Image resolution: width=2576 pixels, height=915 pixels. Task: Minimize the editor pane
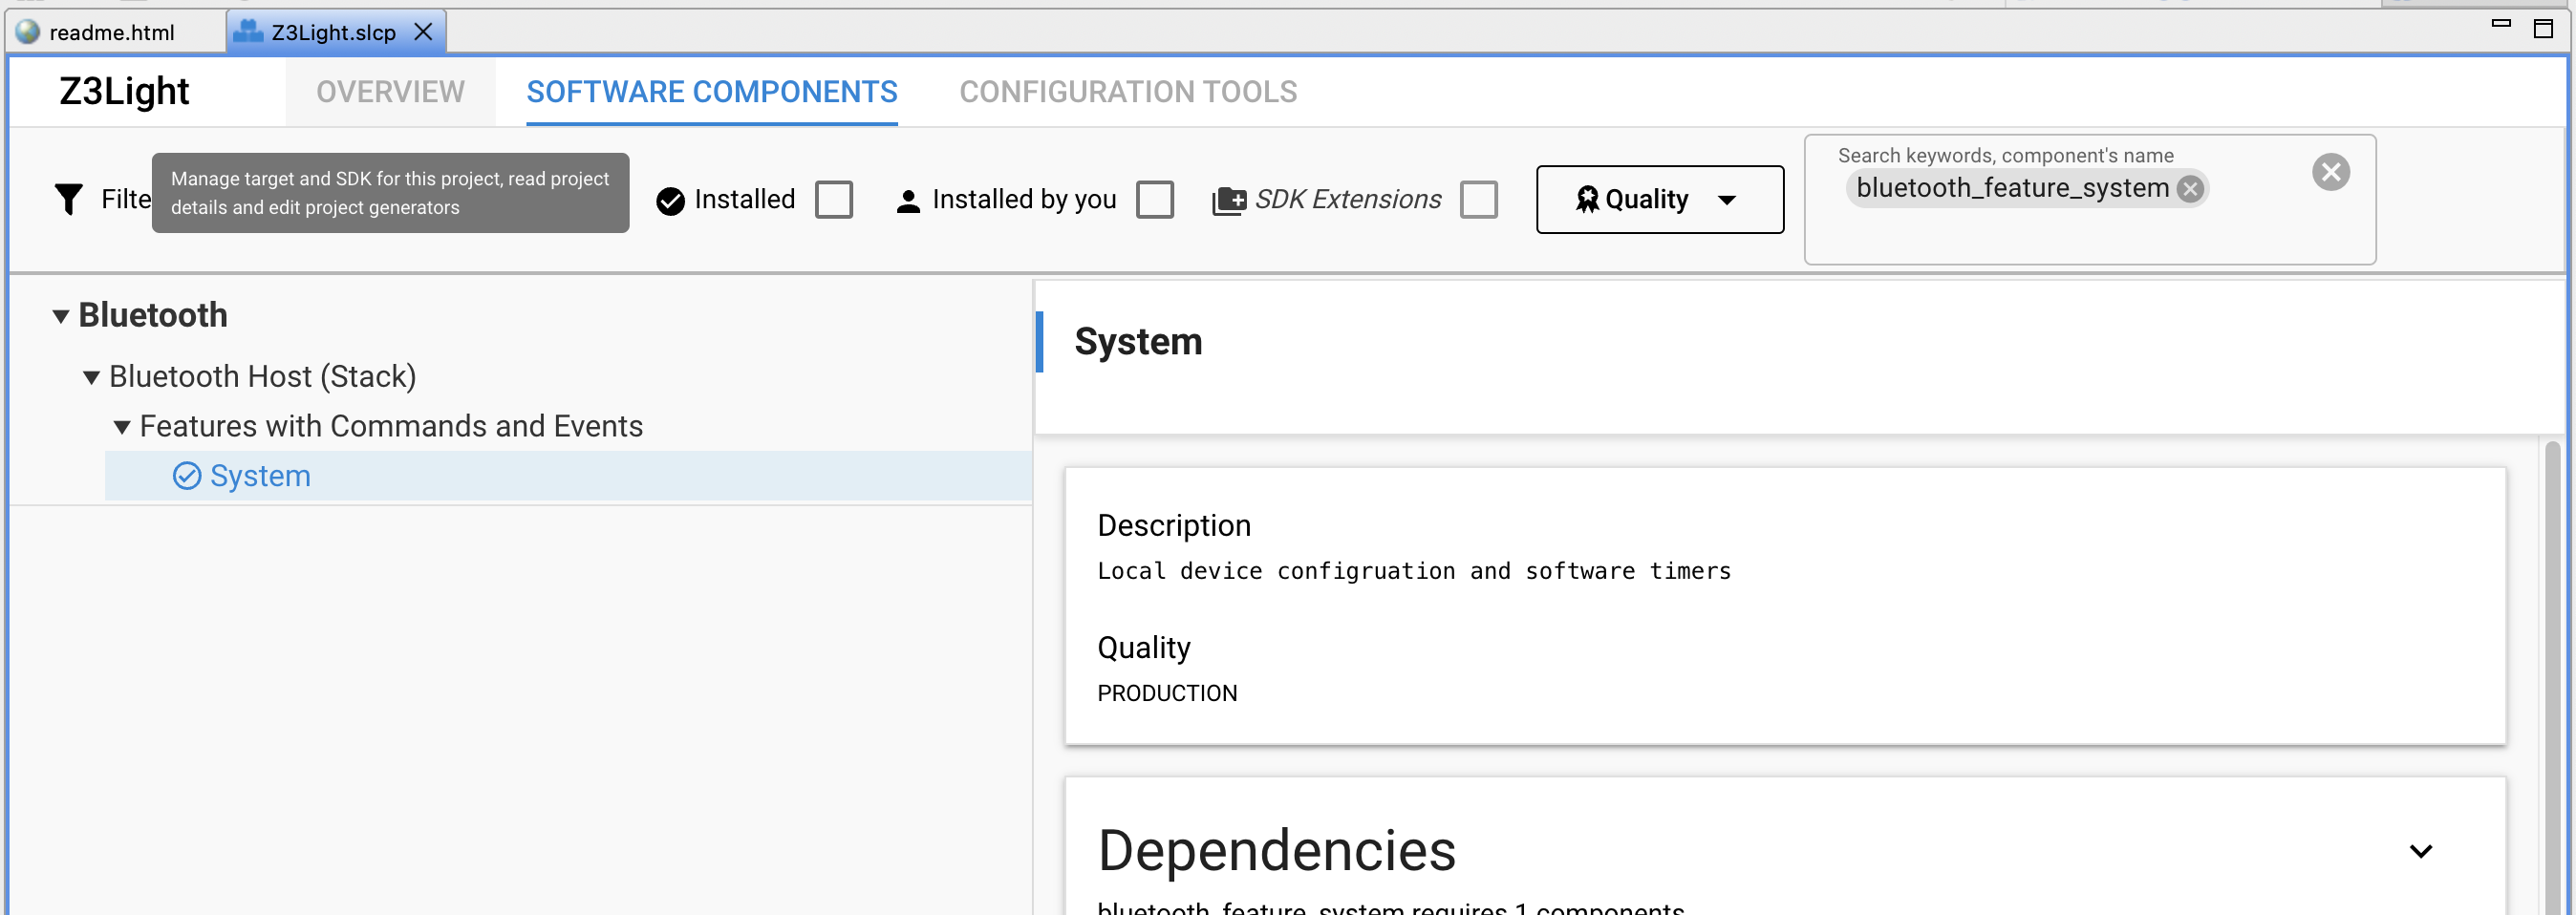click(2501, 25)
